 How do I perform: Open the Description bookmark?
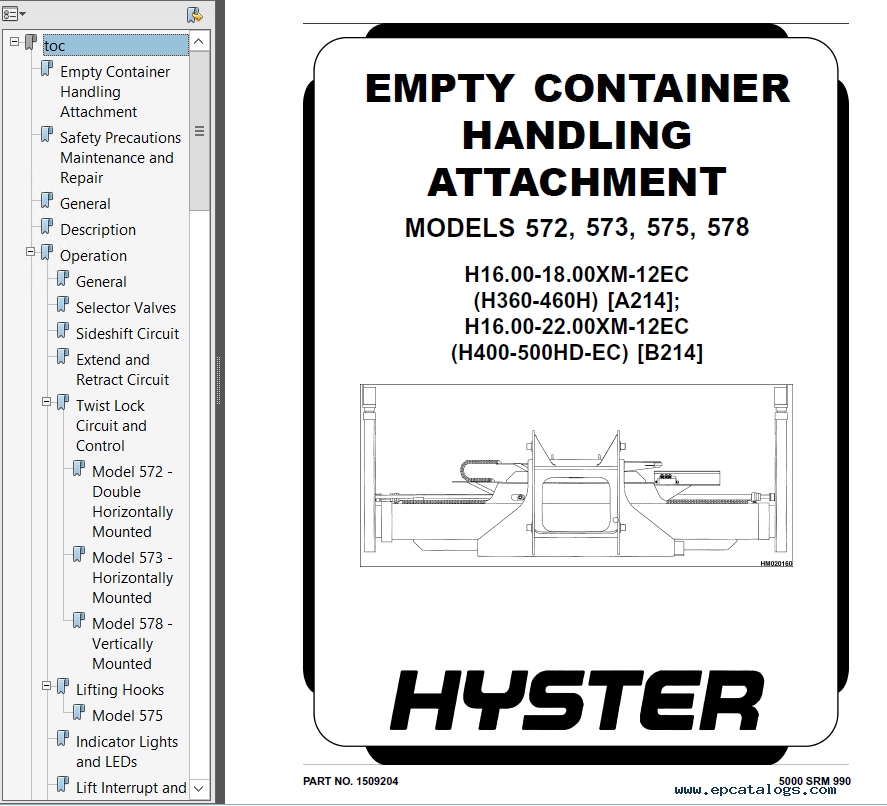pos(98,230)
